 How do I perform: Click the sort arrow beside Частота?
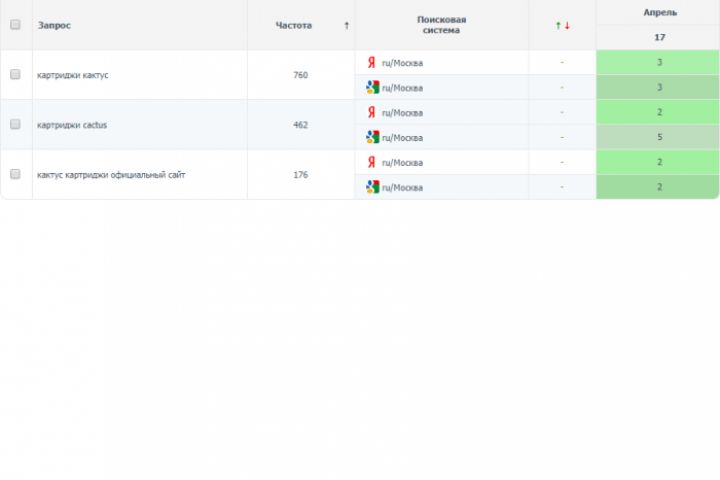[x=346, y=25]
